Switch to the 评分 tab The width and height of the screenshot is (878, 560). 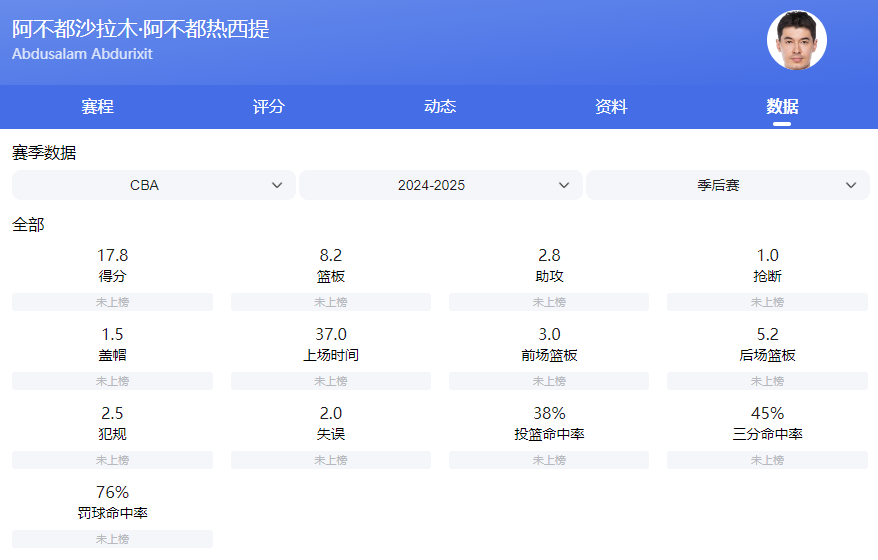pyautogui.click(x=269, y=106)
